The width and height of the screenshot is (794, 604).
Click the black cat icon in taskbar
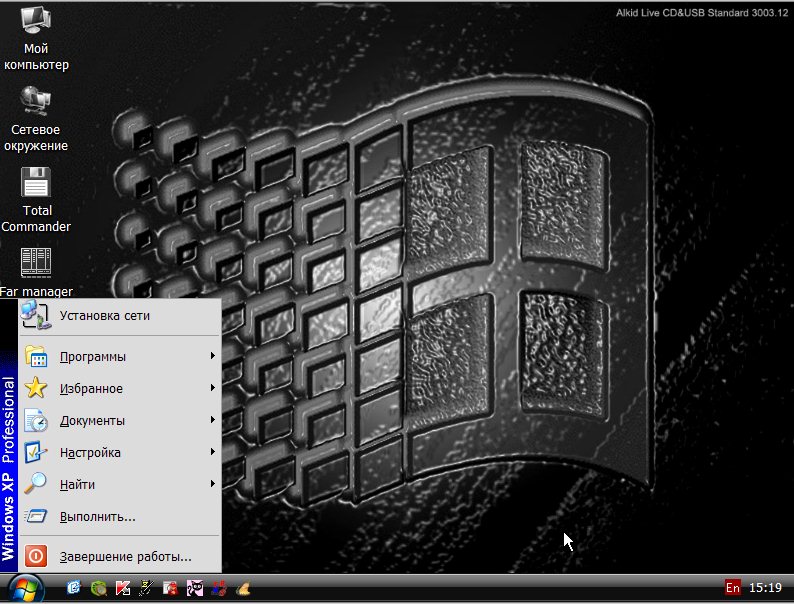click(x=195, y=588)
